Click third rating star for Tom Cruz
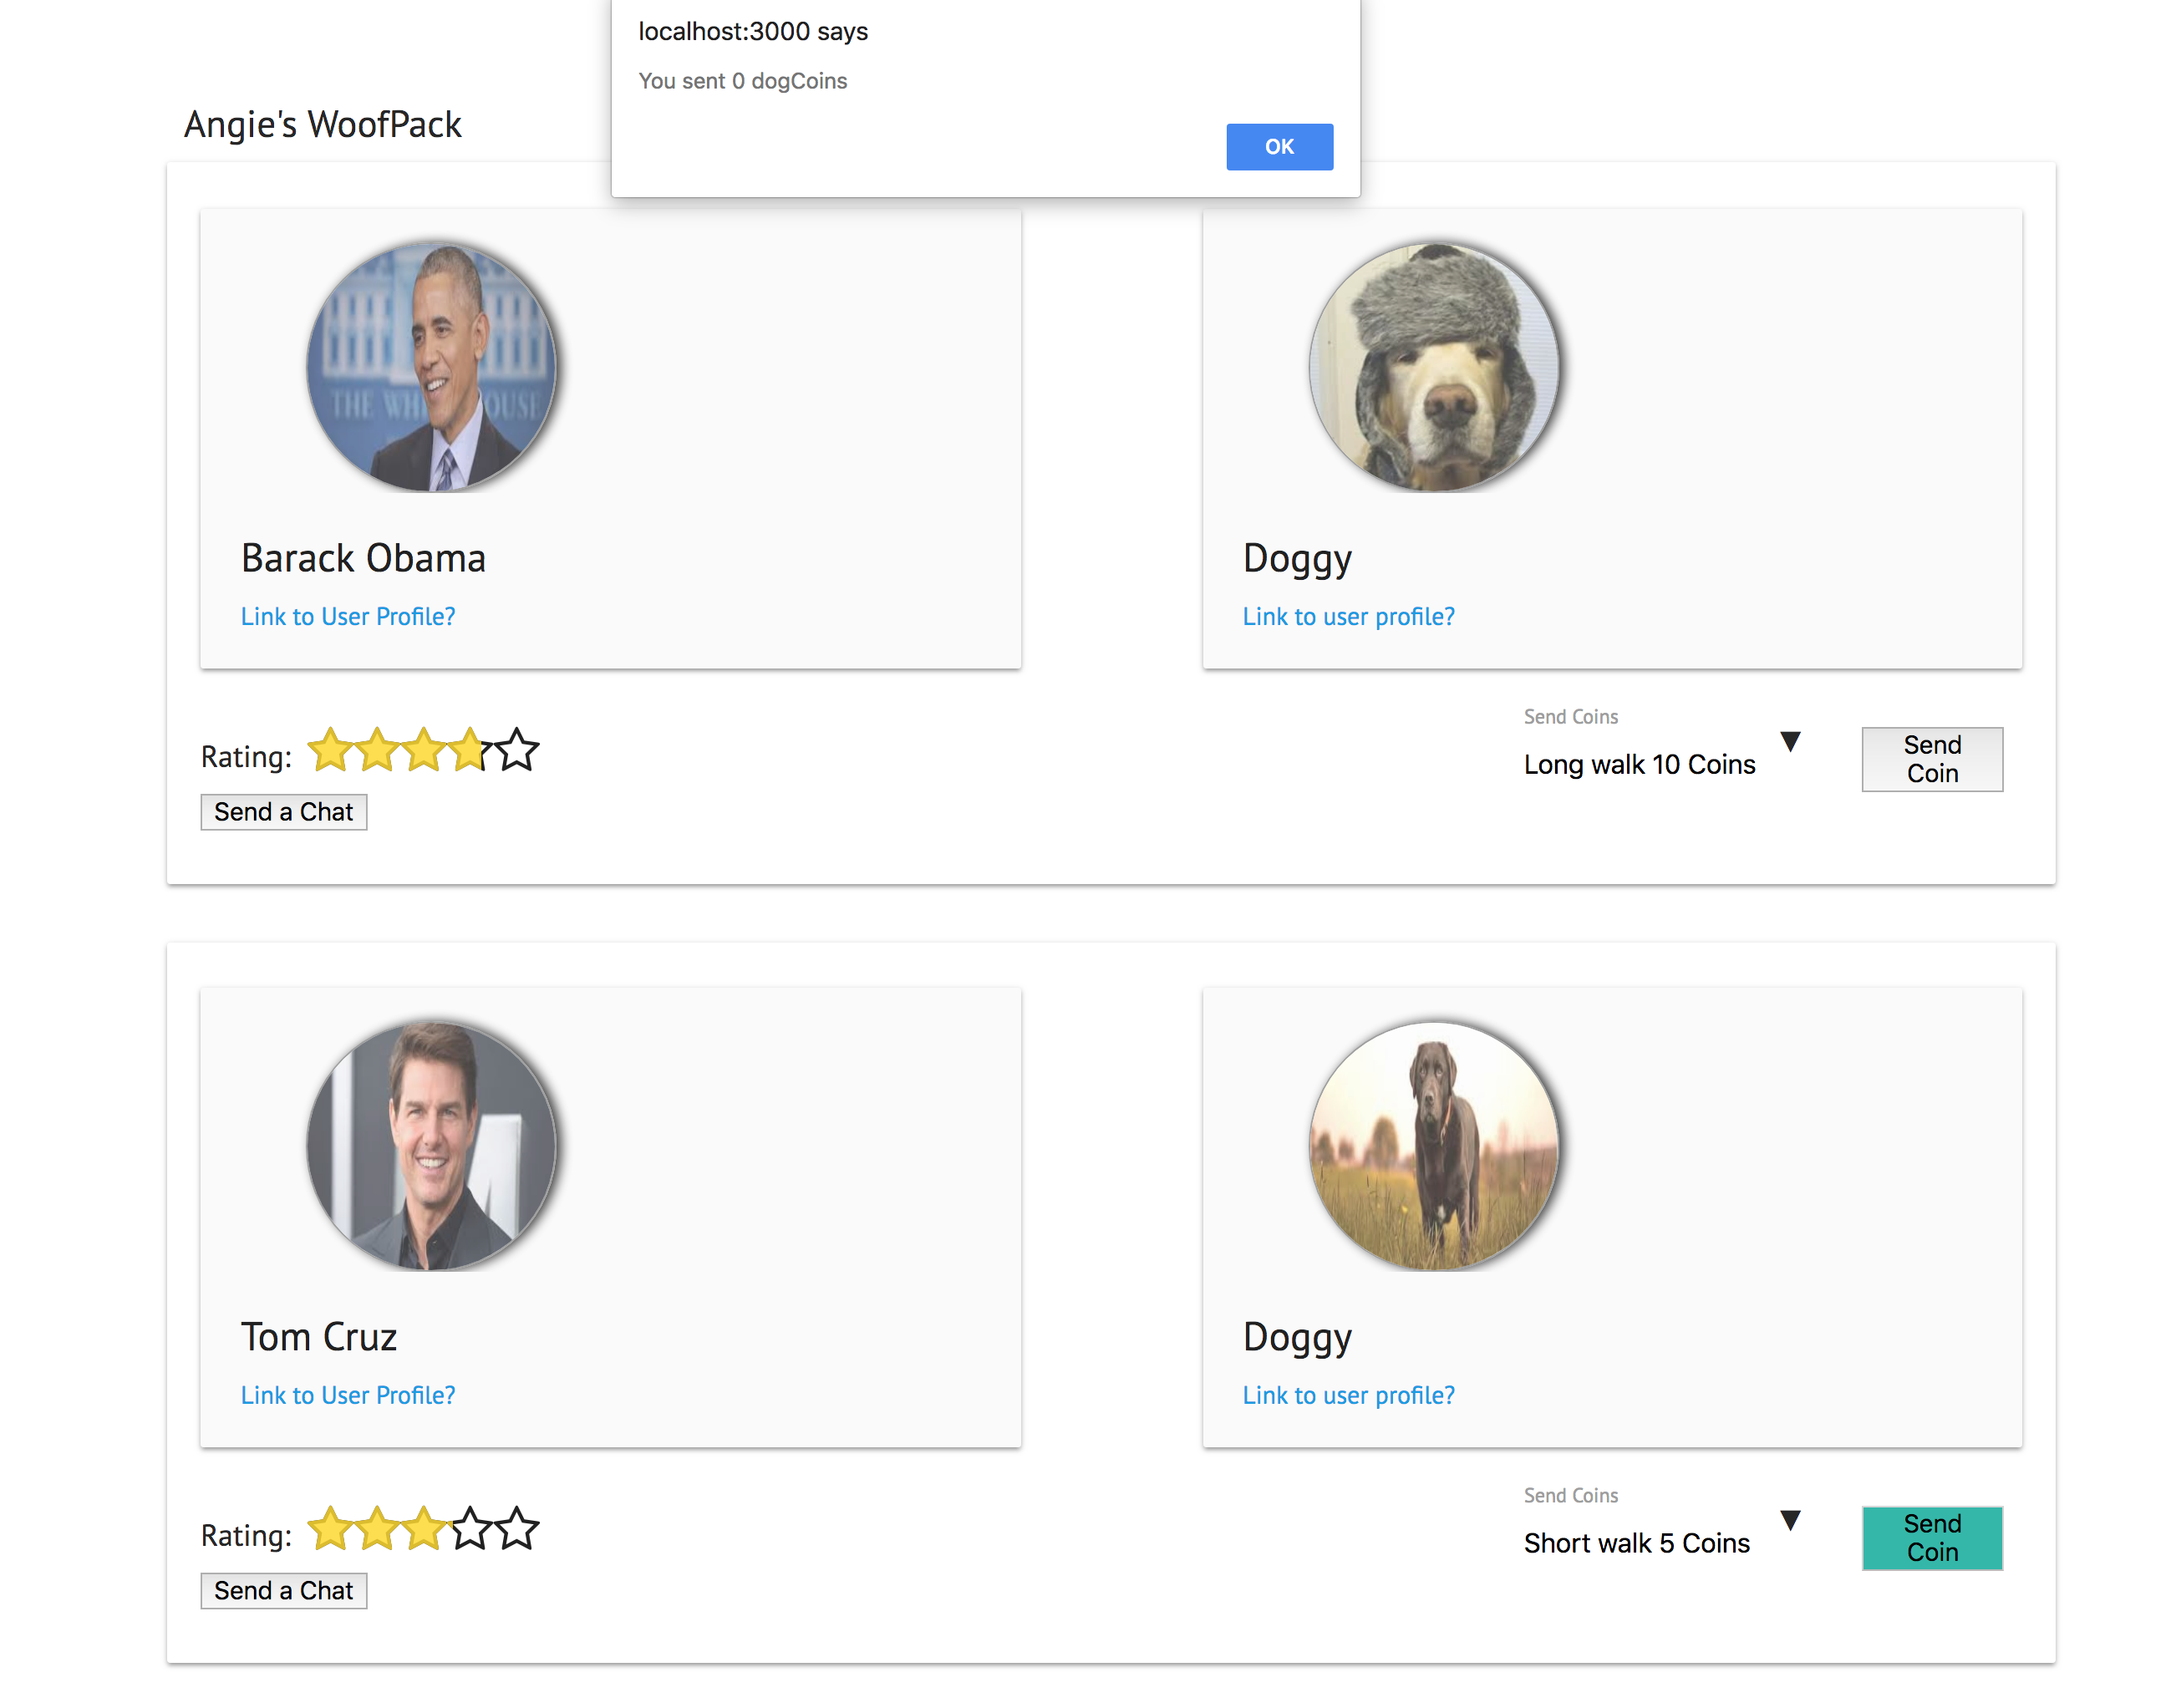The width and height of the screenshot is (2166, 1708). (424, 1529)
